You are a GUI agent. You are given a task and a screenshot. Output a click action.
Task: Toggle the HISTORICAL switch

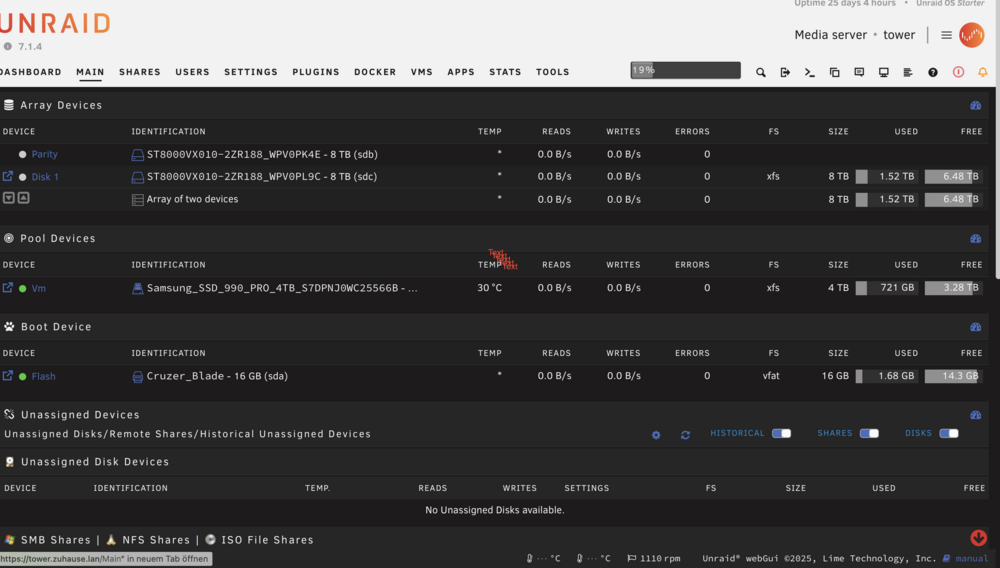click(781, 433)
